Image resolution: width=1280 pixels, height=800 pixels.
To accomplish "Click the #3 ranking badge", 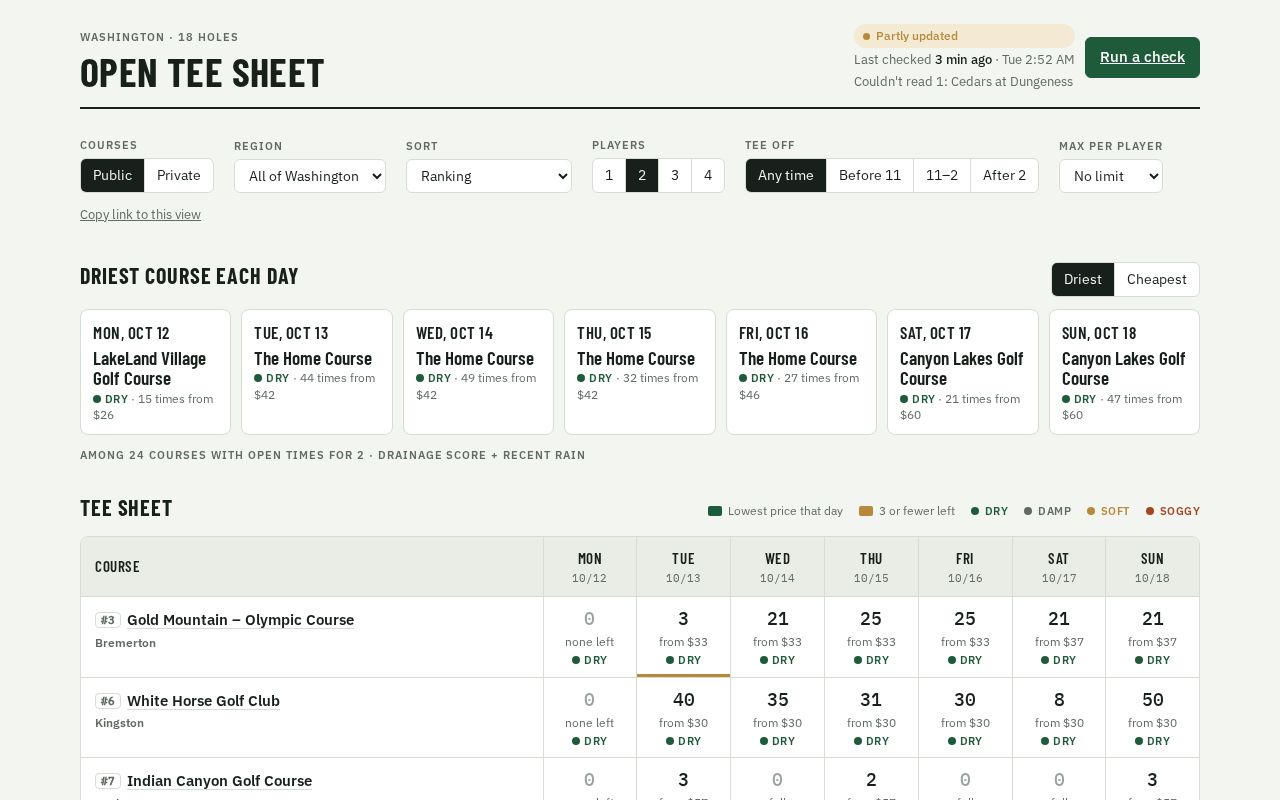I will point(108,620).
